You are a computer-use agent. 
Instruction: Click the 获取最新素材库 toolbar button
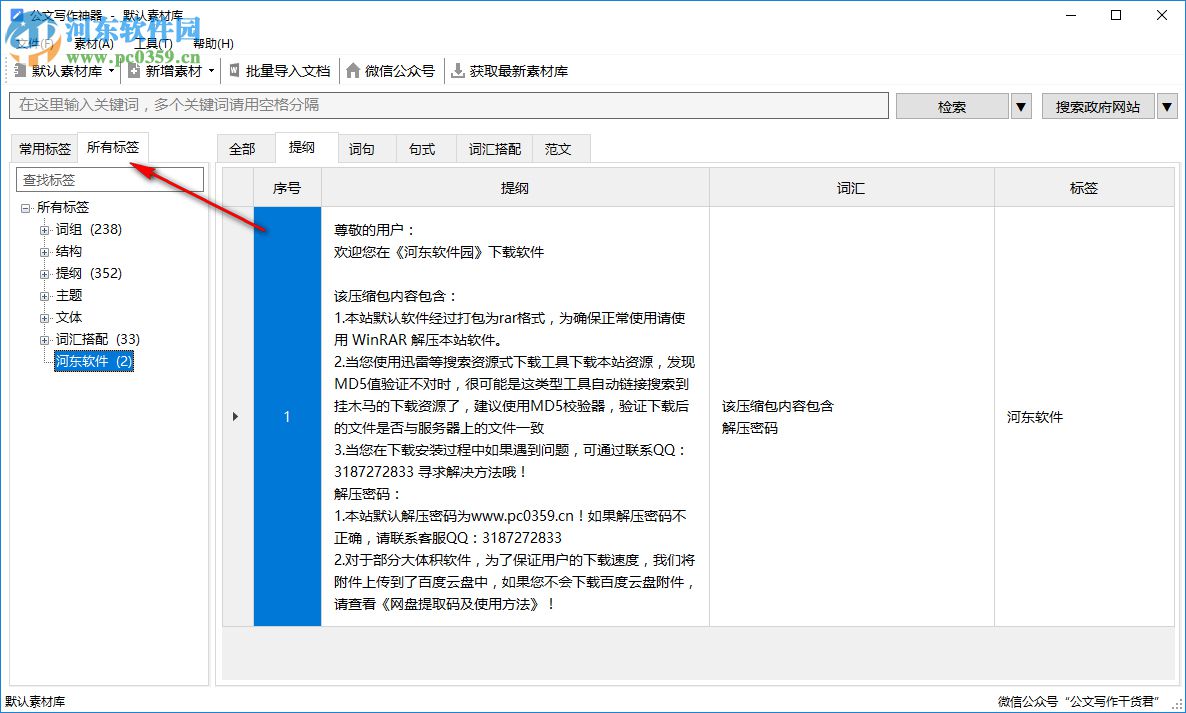(x=509, y=71)
